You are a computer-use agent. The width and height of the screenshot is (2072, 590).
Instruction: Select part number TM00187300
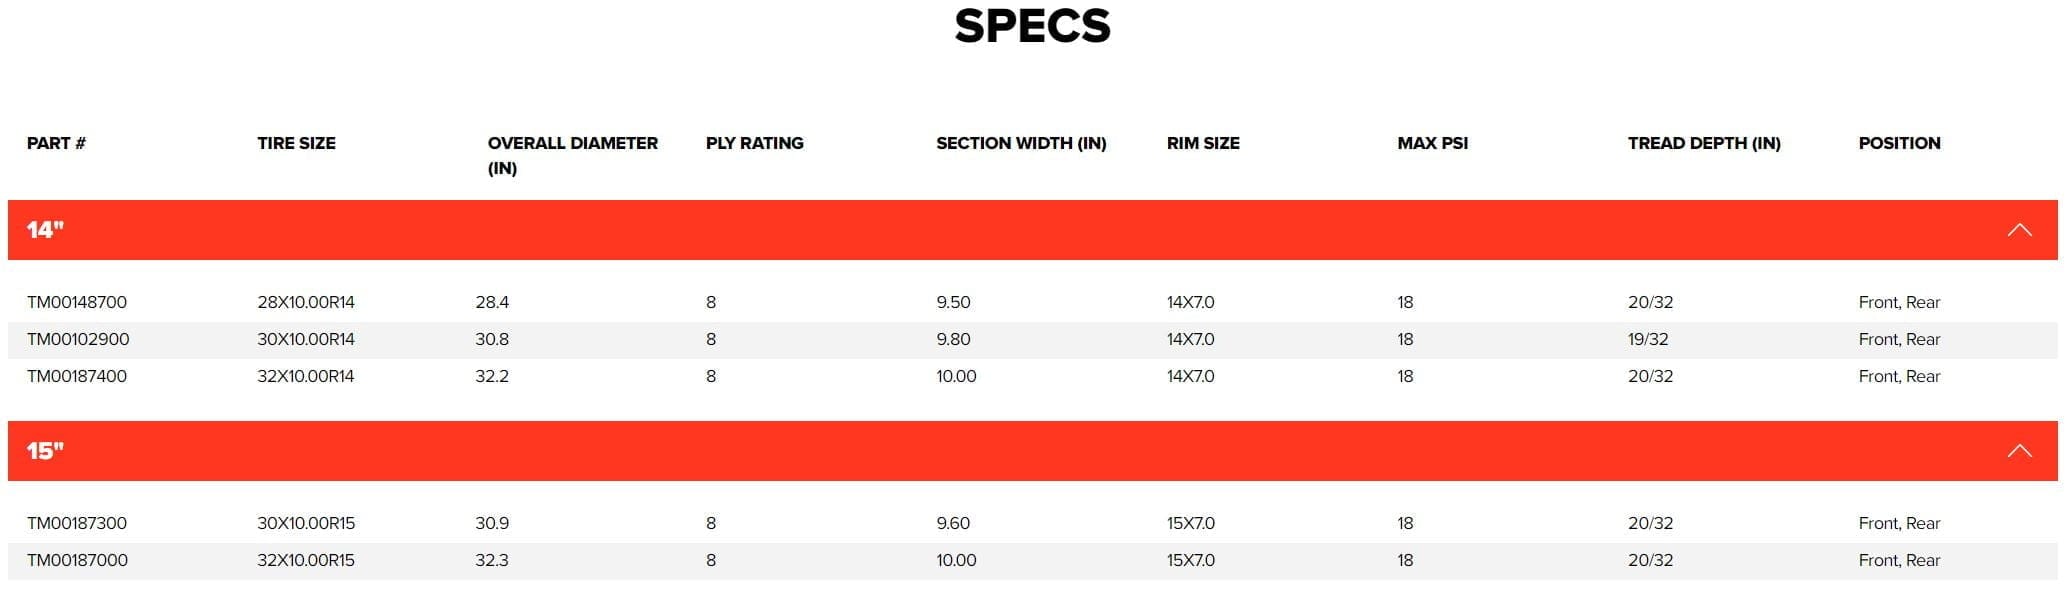[76, 523]
